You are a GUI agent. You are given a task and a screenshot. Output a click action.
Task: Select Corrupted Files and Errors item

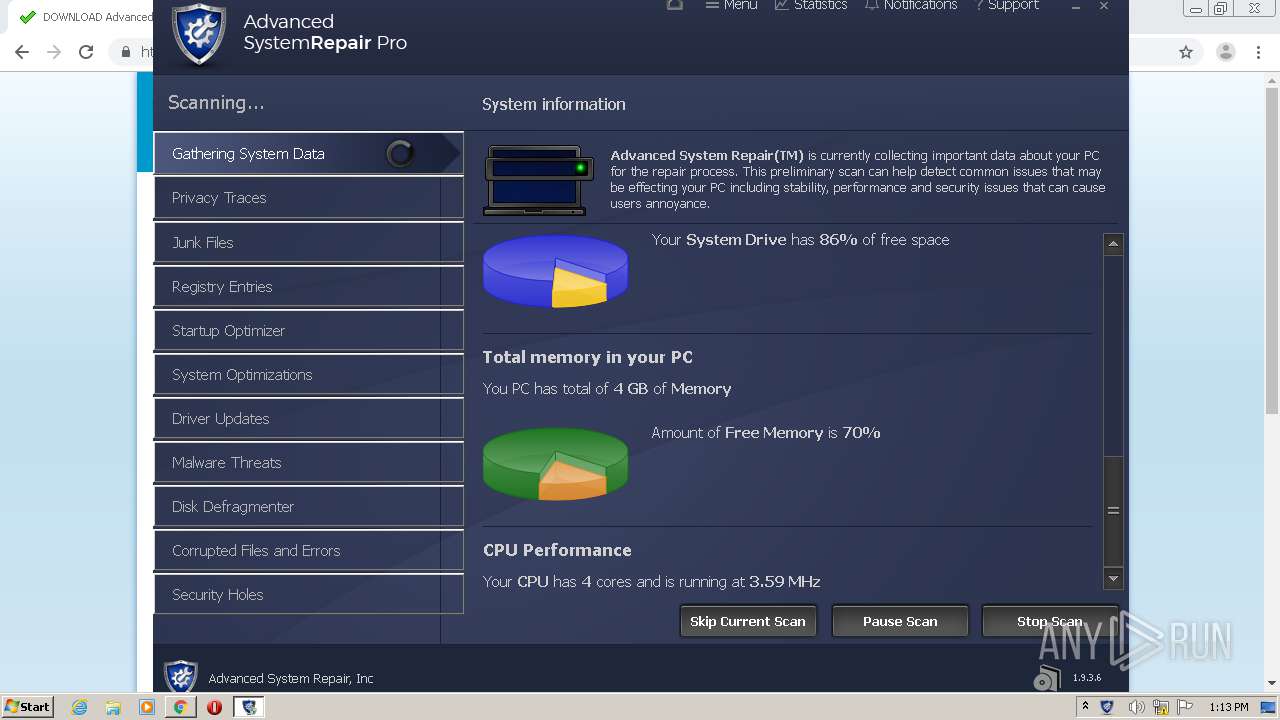pos(308,550)
